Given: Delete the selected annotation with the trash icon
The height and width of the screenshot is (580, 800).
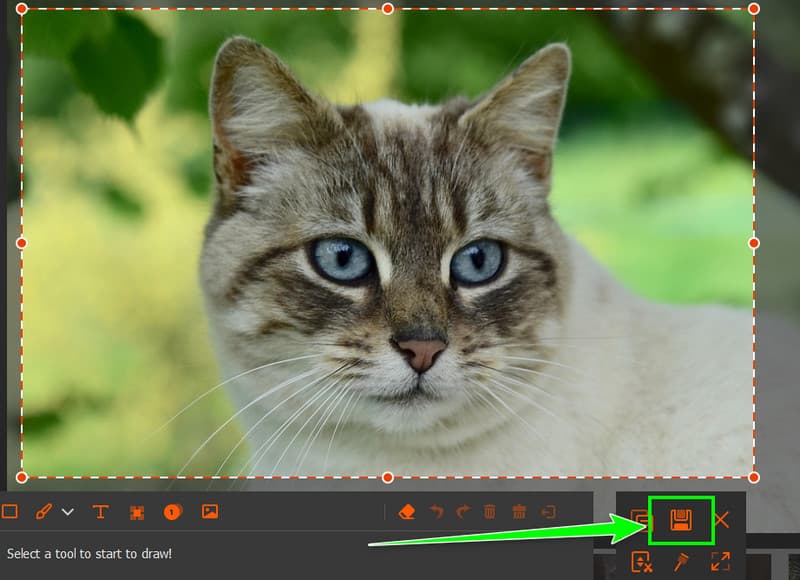Looking at the screenshot, I should pos(490,512).
